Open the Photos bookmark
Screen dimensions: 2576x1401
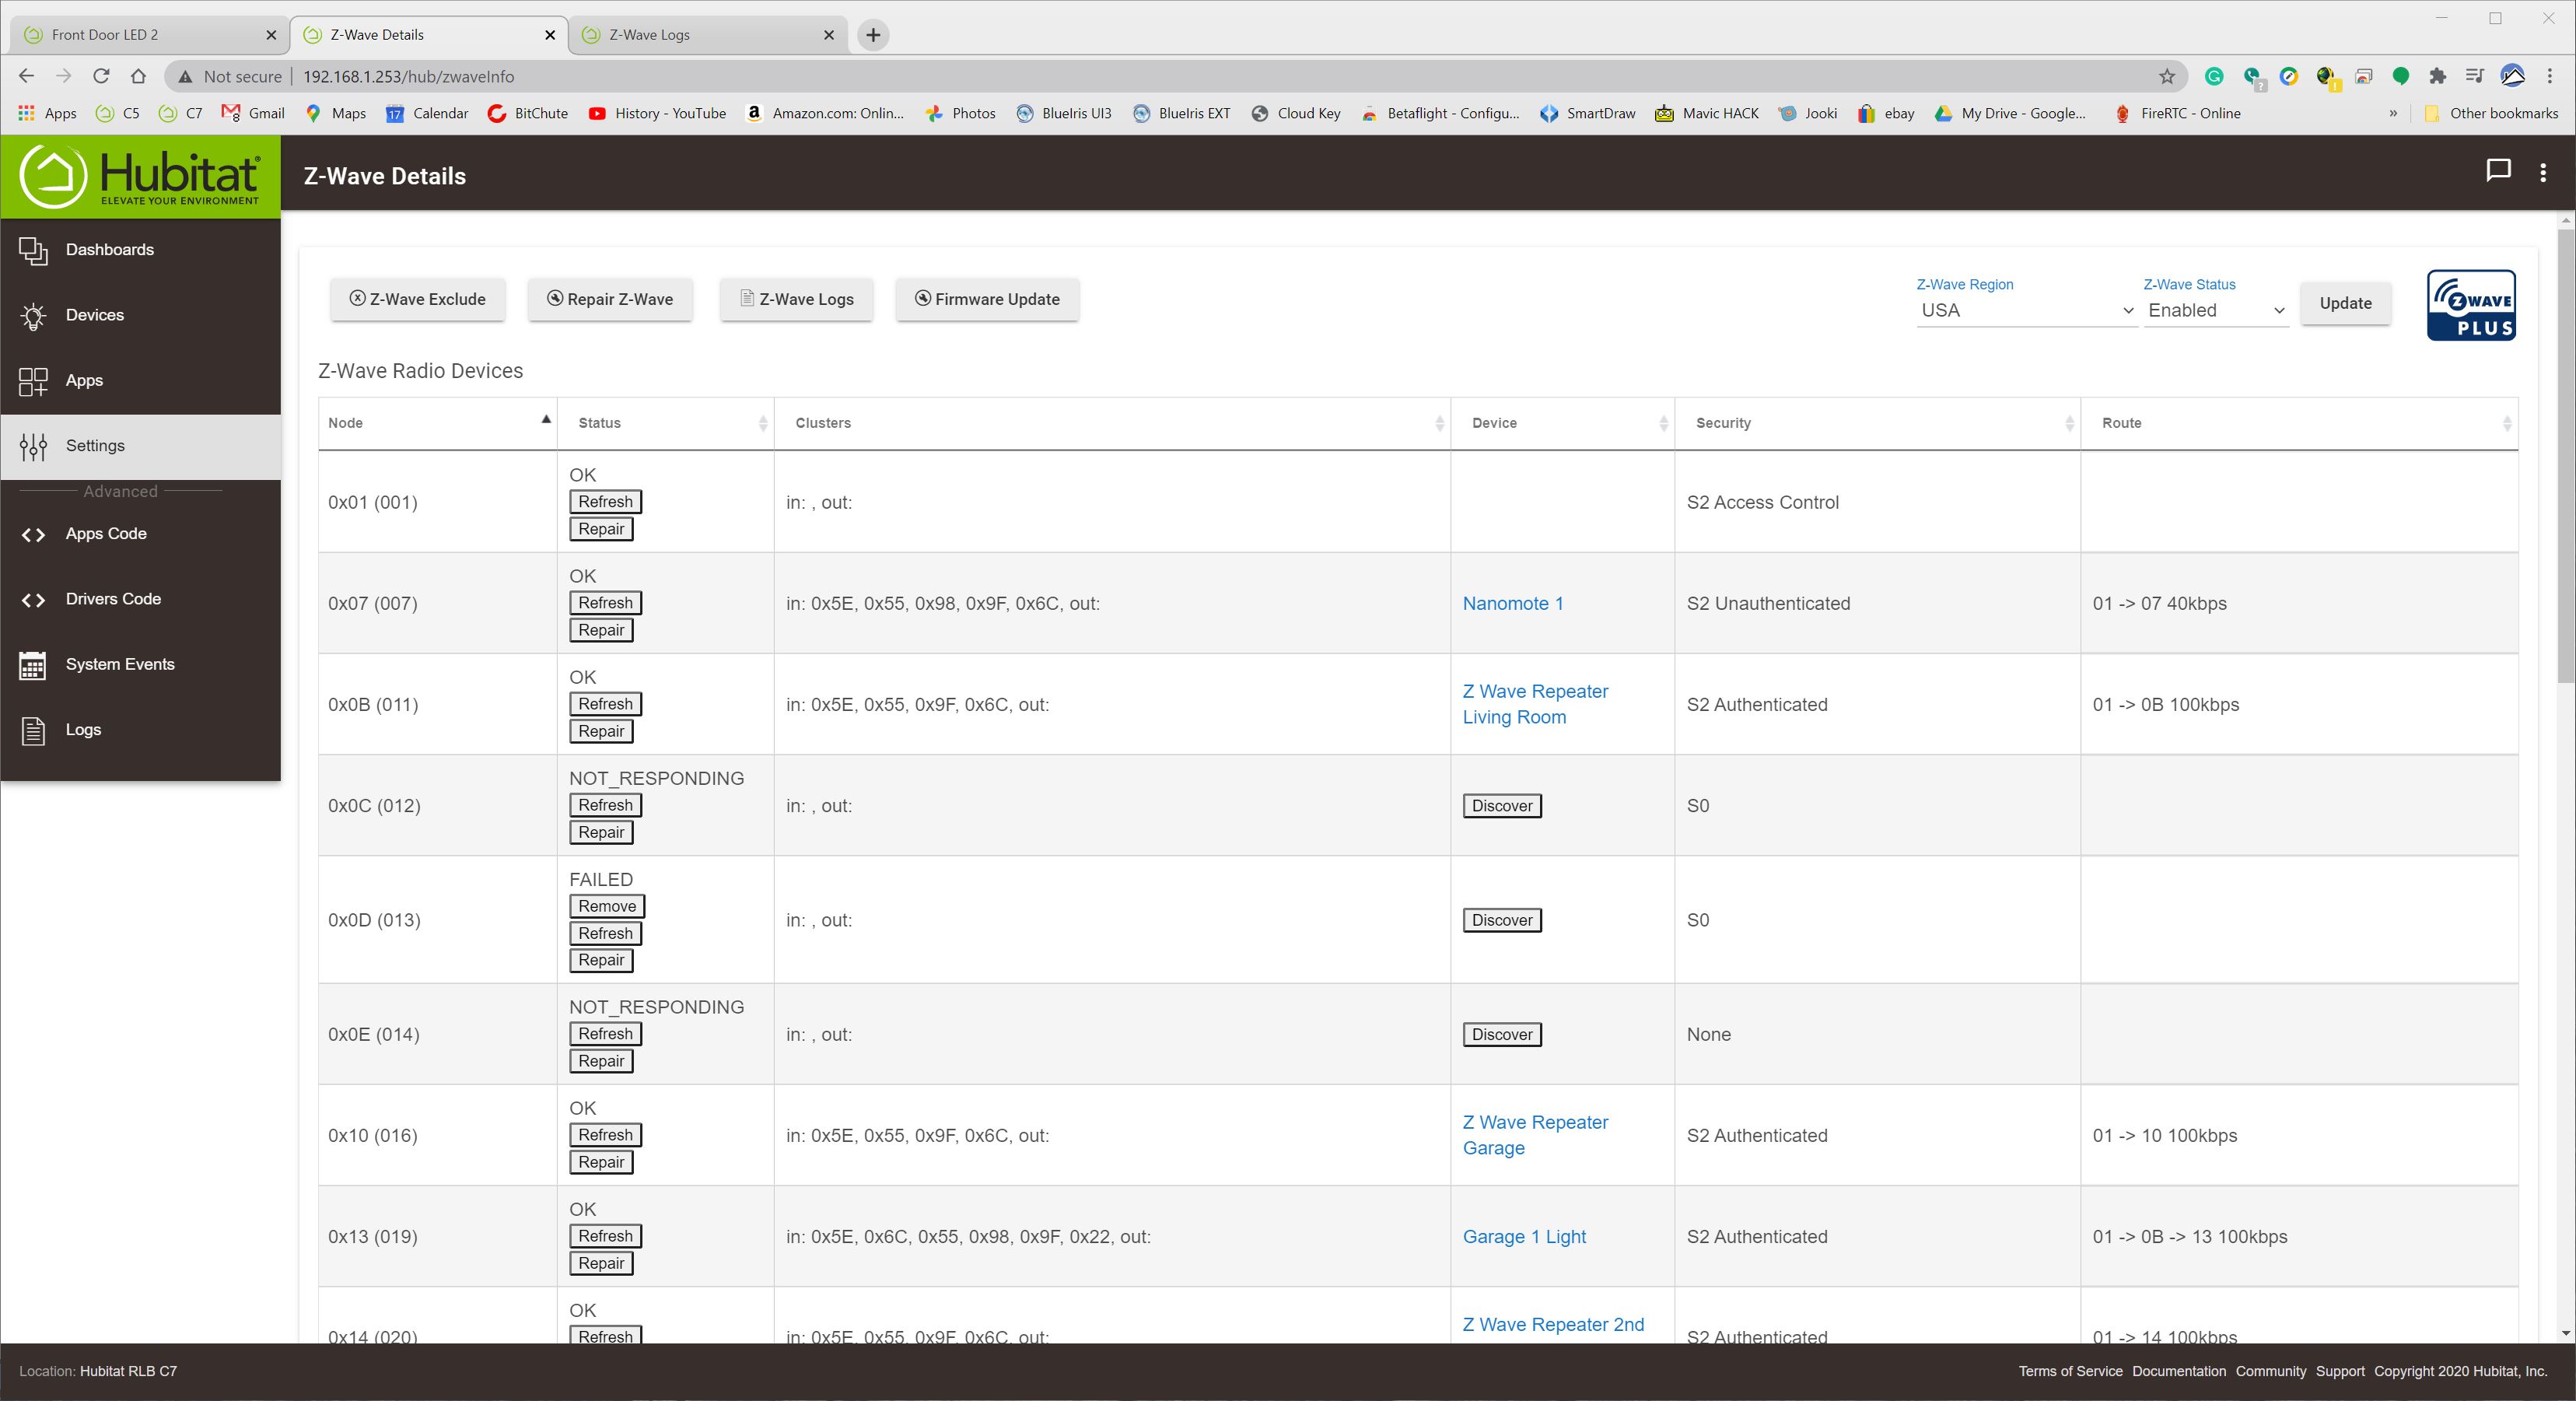coord(960,114)
